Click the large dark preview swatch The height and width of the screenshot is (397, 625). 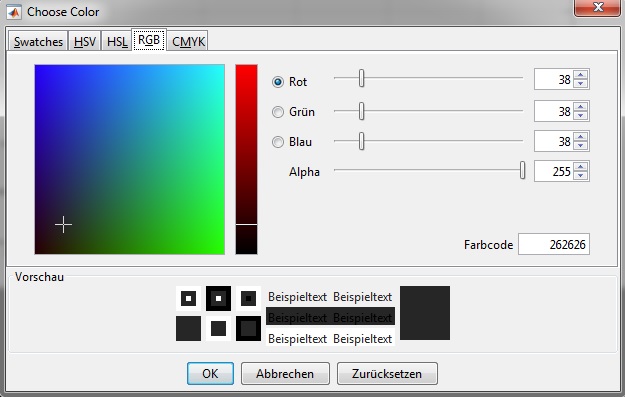(x=425, y=313)
